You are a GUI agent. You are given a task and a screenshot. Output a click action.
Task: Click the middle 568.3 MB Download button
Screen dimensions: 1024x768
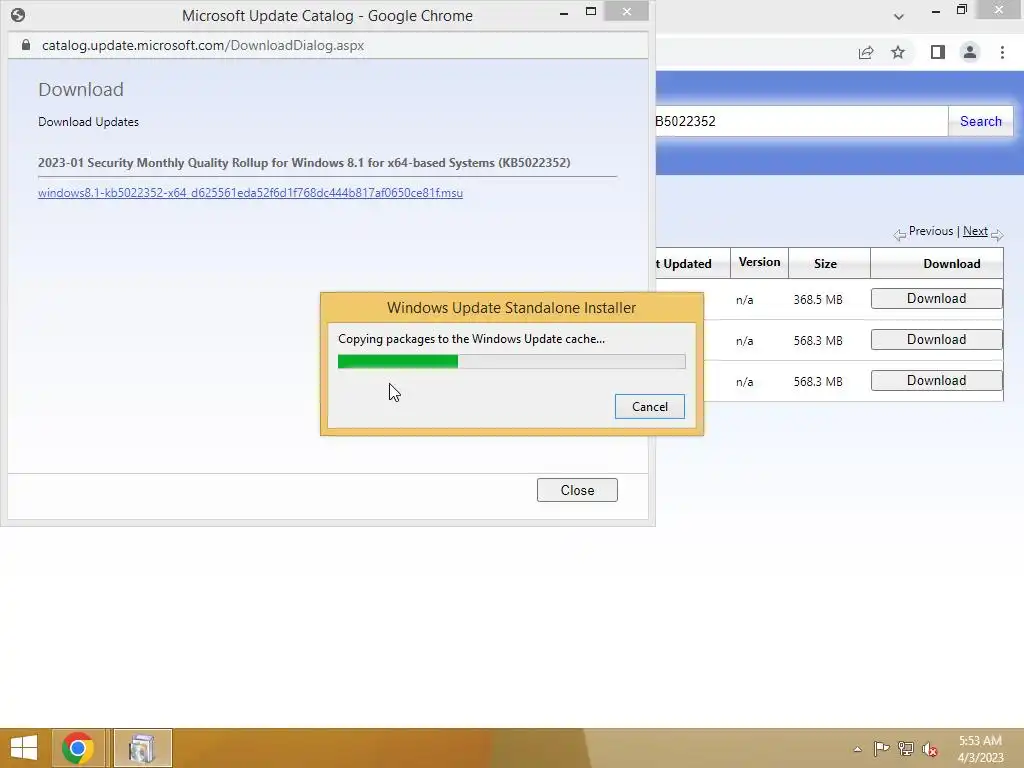(x=936, y=340)
